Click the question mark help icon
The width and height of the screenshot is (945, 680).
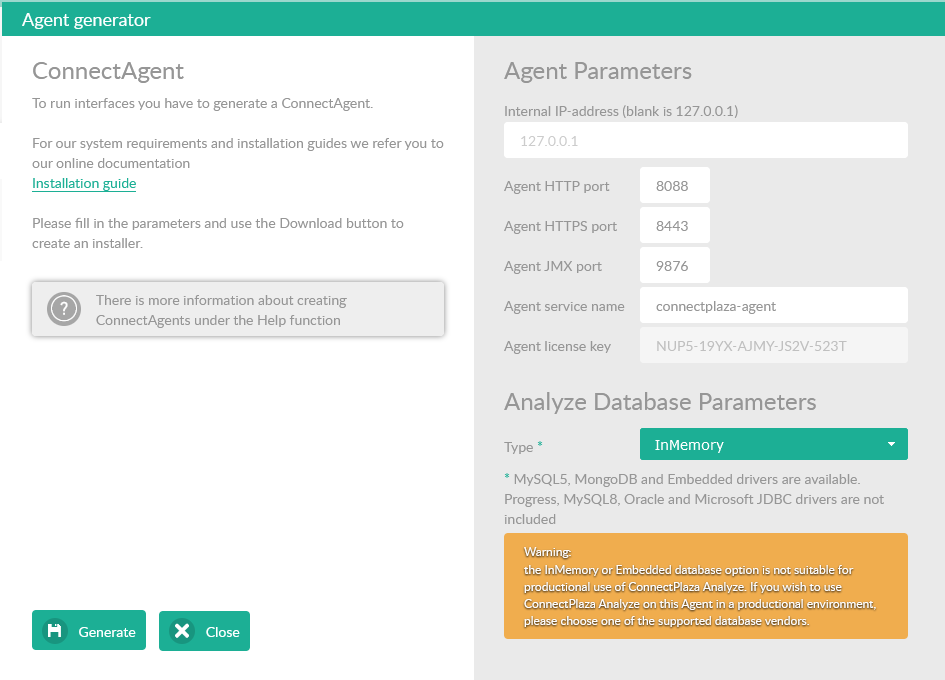coord(64,309)
